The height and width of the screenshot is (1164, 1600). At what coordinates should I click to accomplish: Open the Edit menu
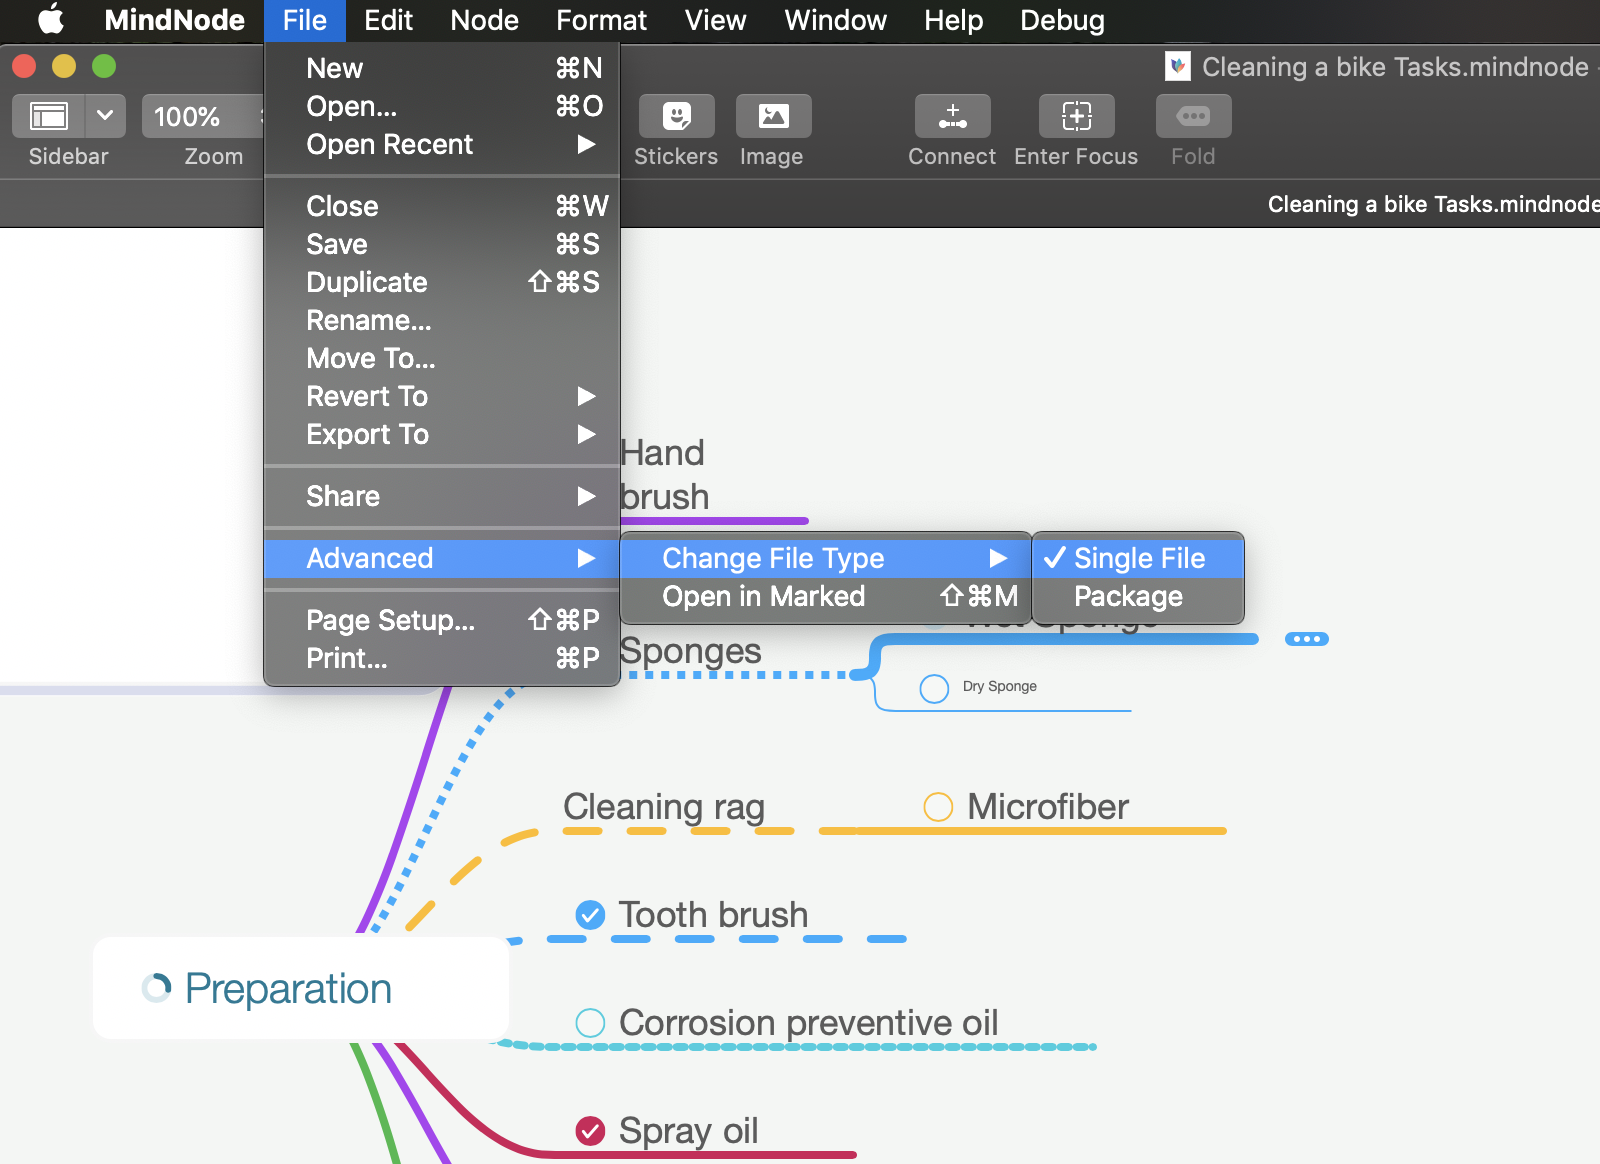[388, 20]
